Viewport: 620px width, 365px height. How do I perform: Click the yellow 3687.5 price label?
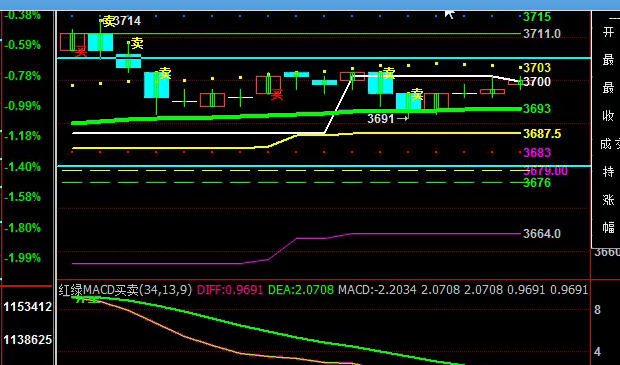542,134
